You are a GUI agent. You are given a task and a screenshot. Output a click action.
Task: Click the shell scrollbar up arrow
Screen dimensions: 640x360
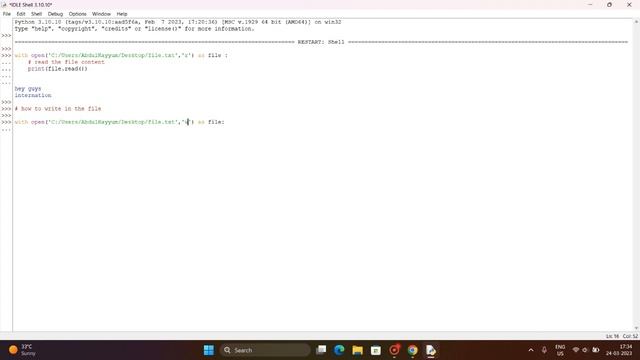(636, 22)
